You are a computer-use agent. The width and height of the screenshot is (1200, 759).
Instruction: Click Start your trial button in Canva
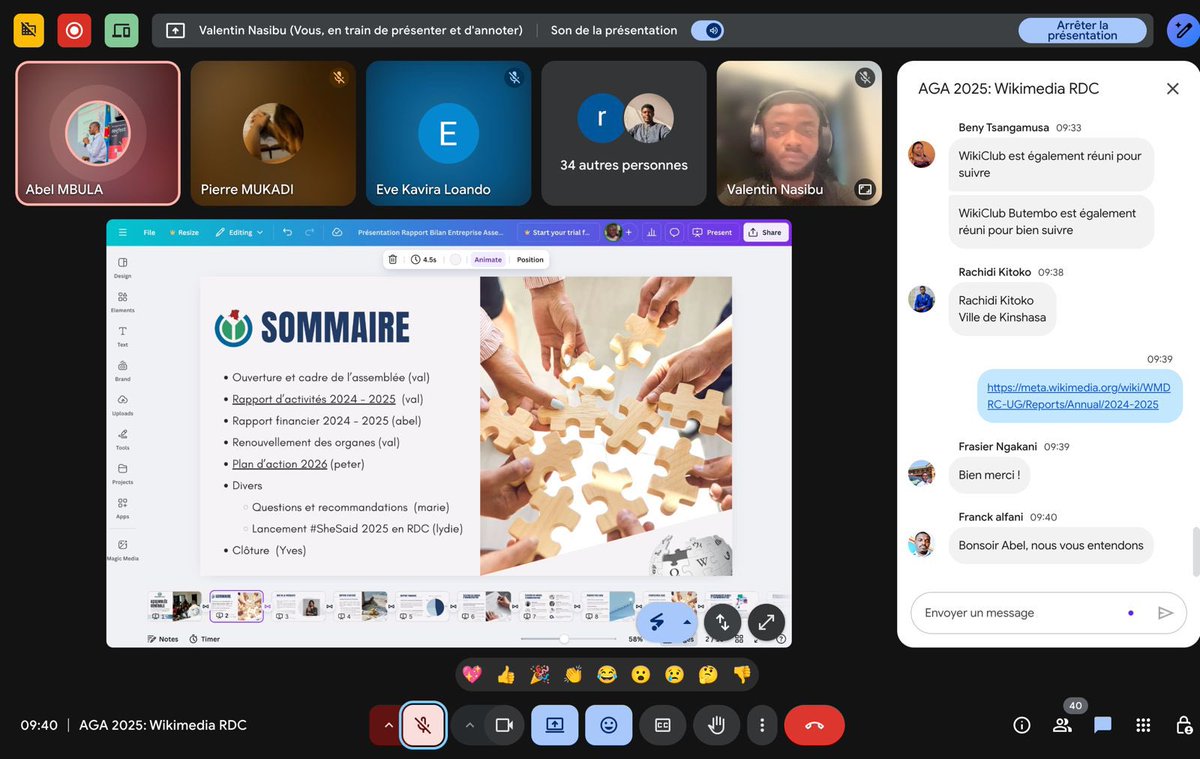click(x=557, y=232)
